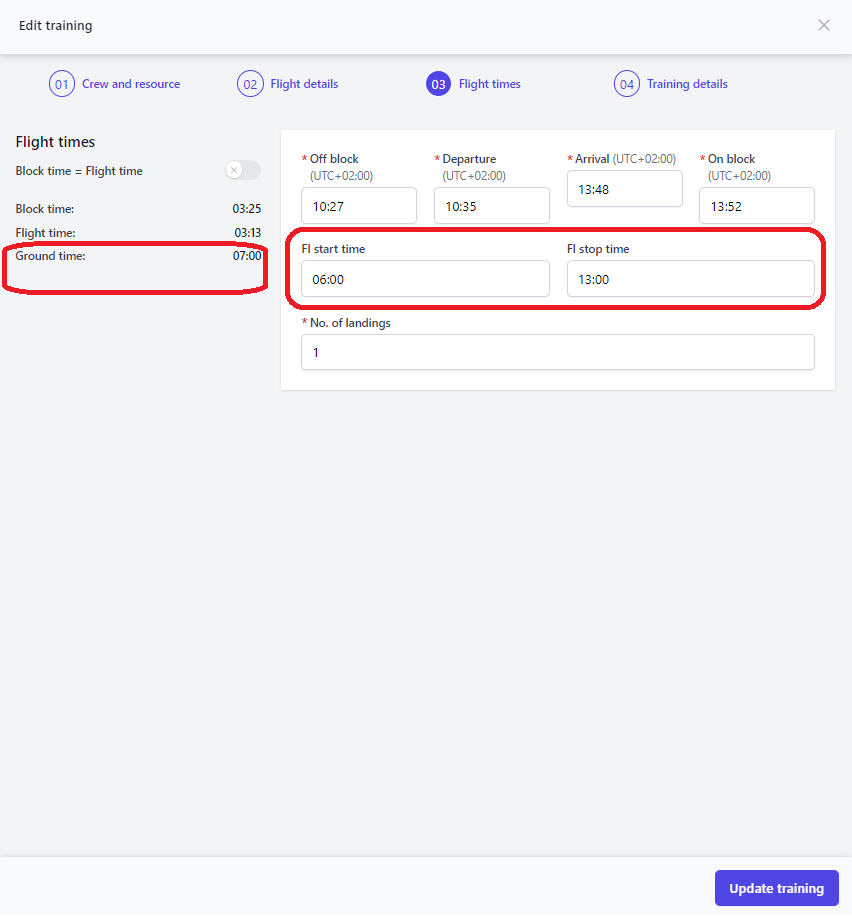This screenshot has width=852, height=916.
Task: Click the FI stop time field
Action: [x=691, y=279]
